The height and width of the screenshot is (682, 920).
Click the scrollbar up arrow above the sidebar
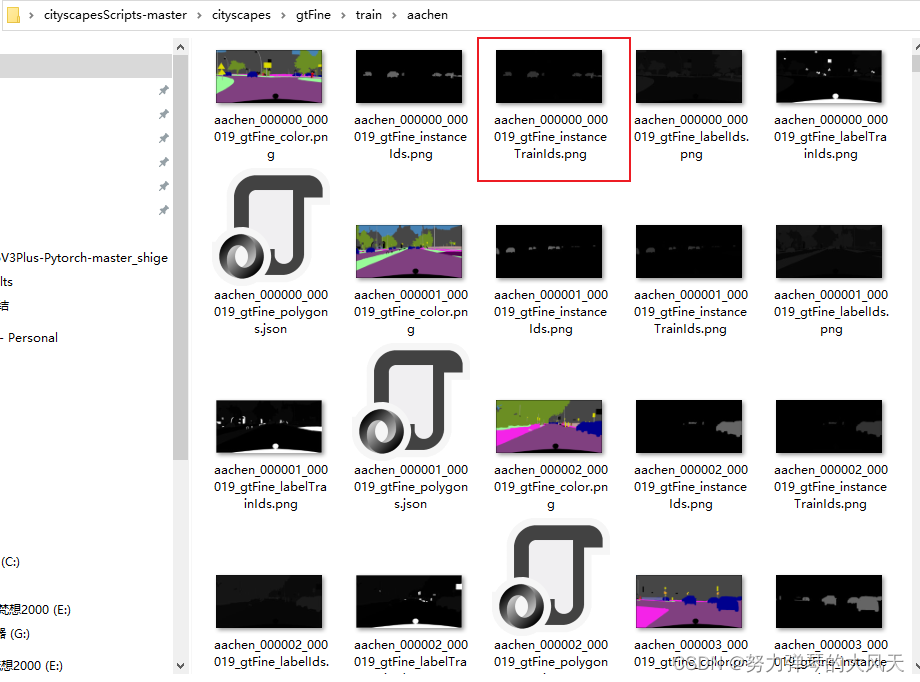tap(181, 45)
